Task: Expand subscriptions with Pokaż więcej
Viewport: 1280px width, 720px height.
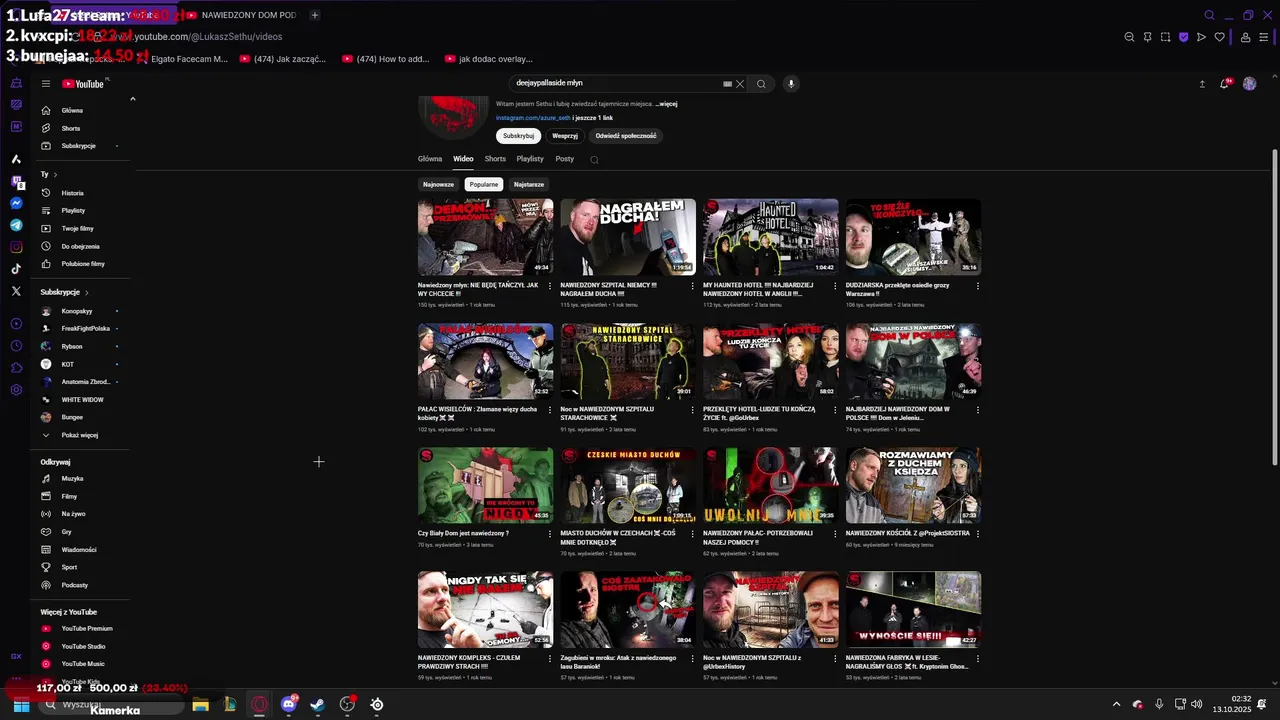Action: tap(80, 435)
